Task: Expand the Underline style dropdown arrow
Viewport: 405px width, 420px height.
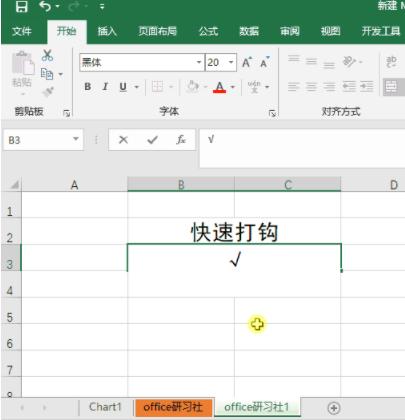Action: pyautogui.click(x=137, y=87)
